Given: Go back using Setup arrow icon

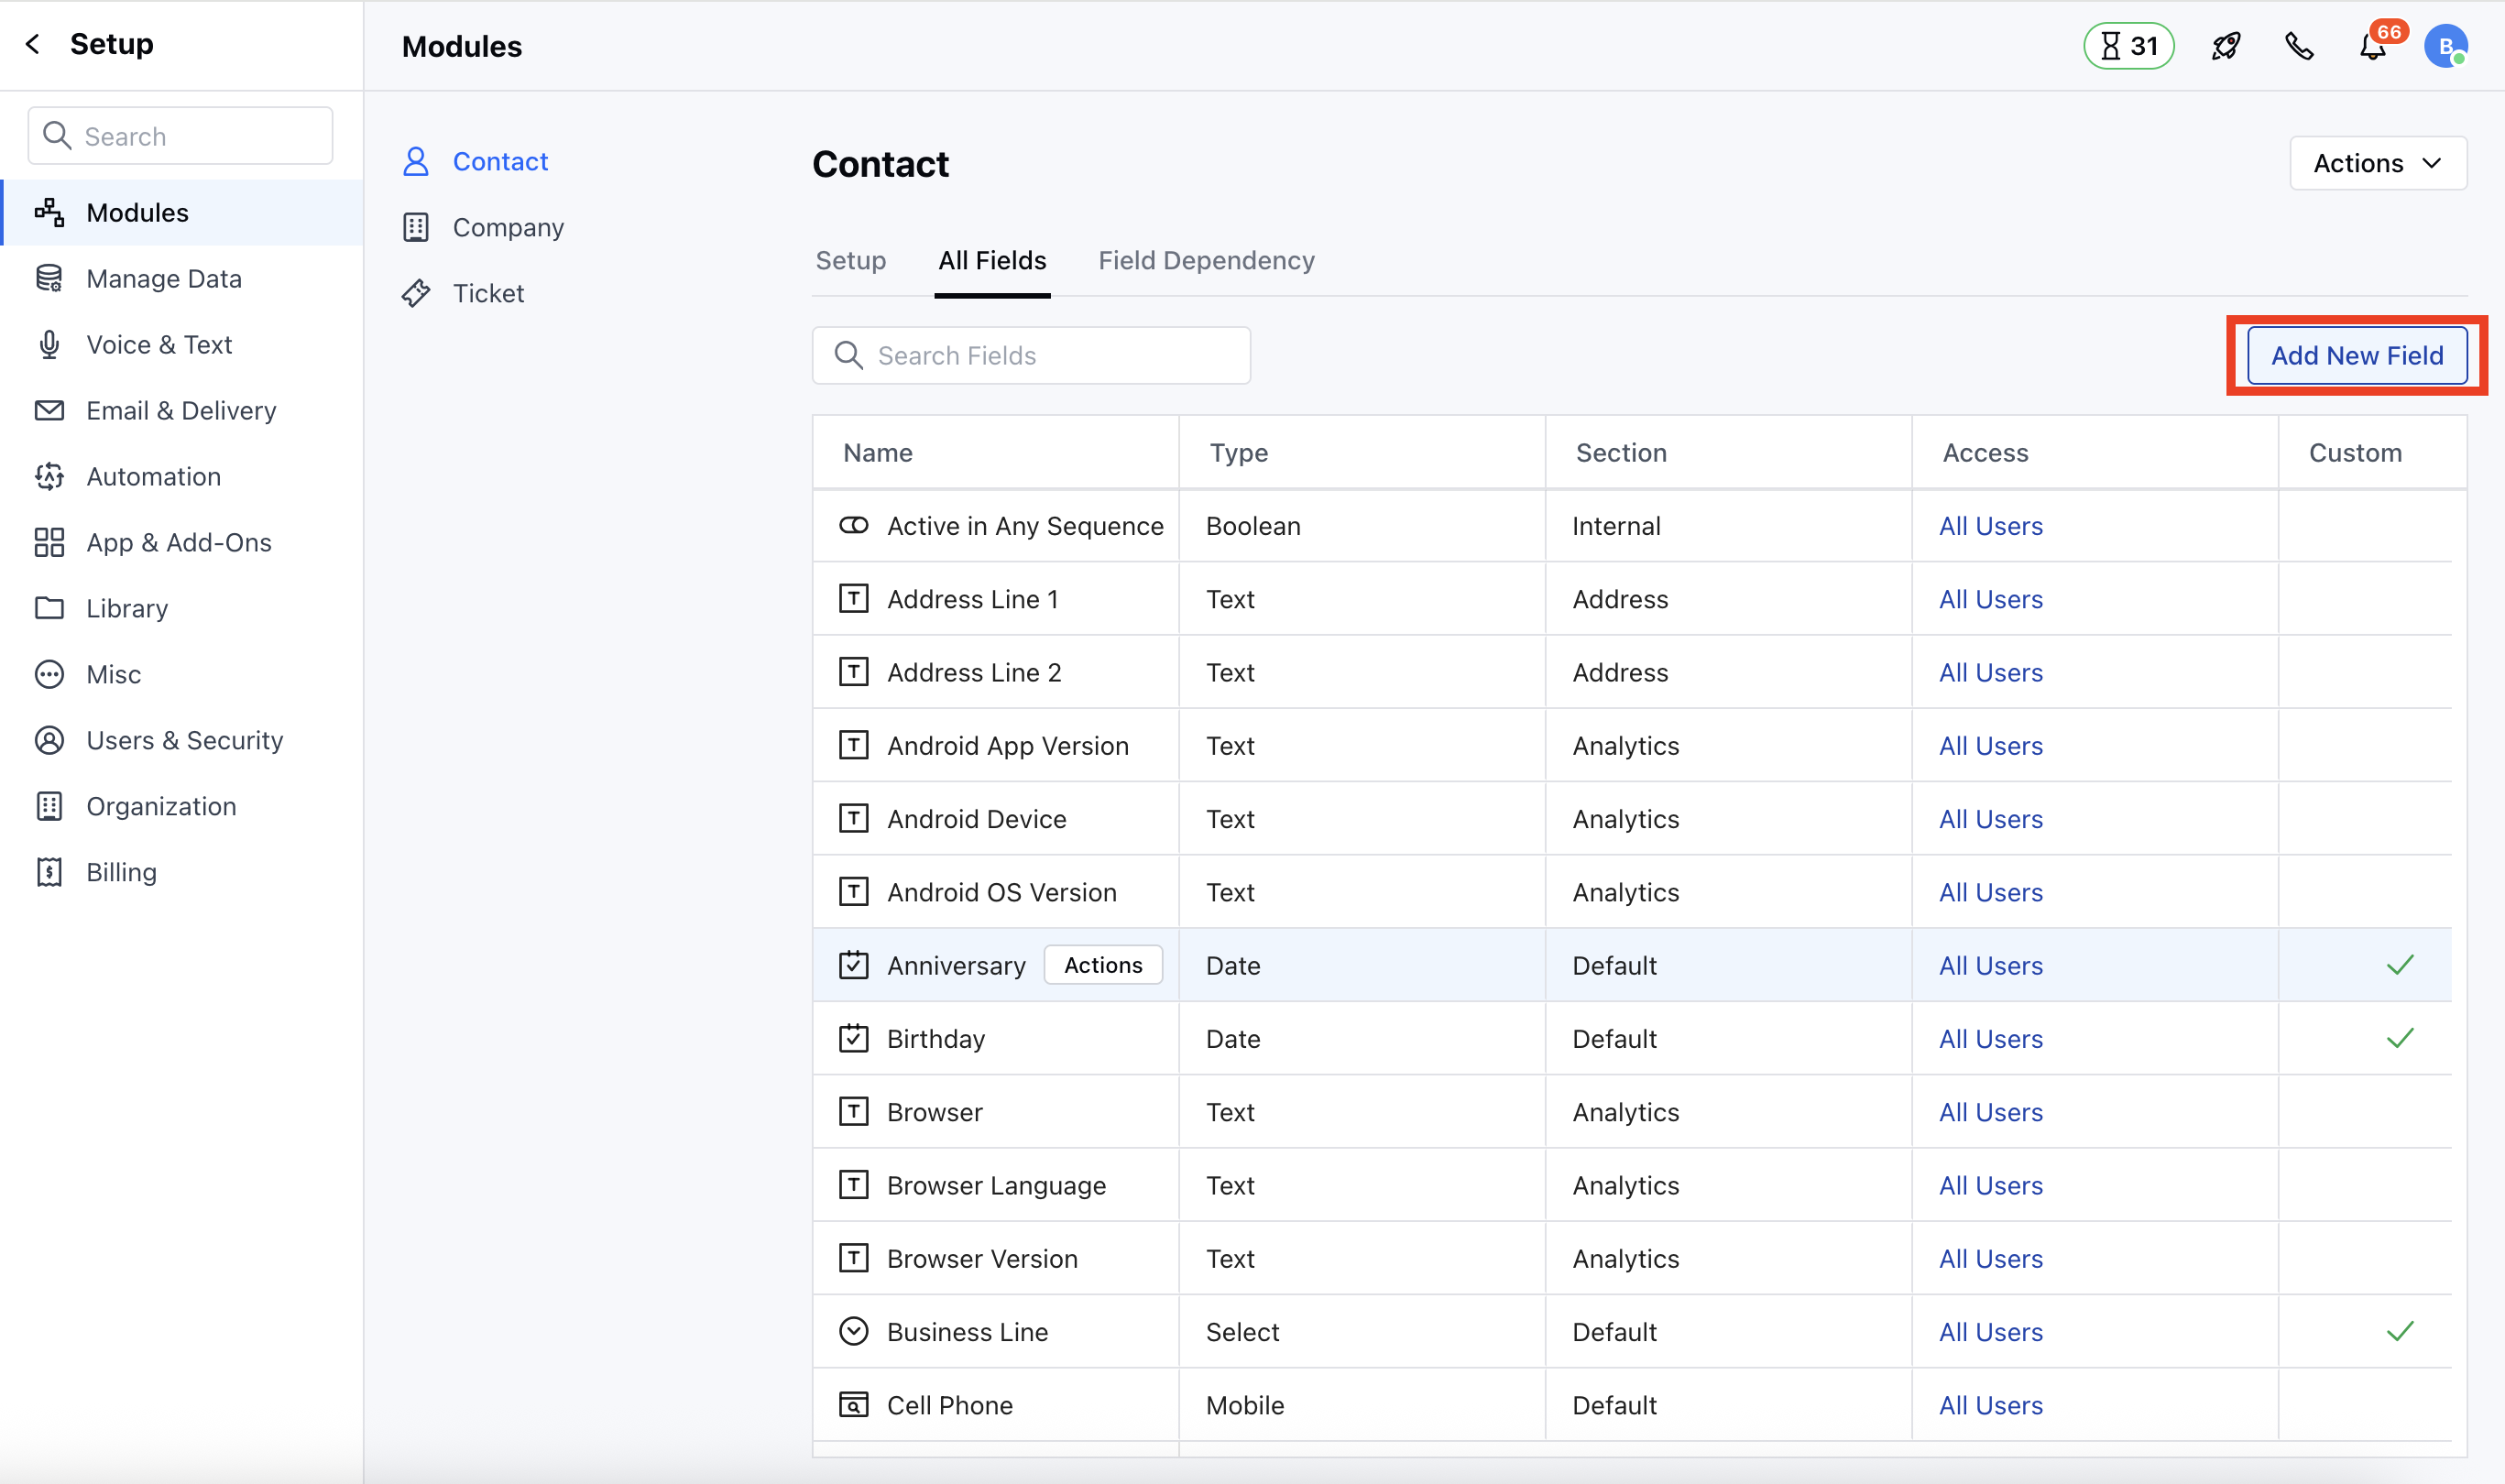Looking at the screenshot, I should 33,44.
